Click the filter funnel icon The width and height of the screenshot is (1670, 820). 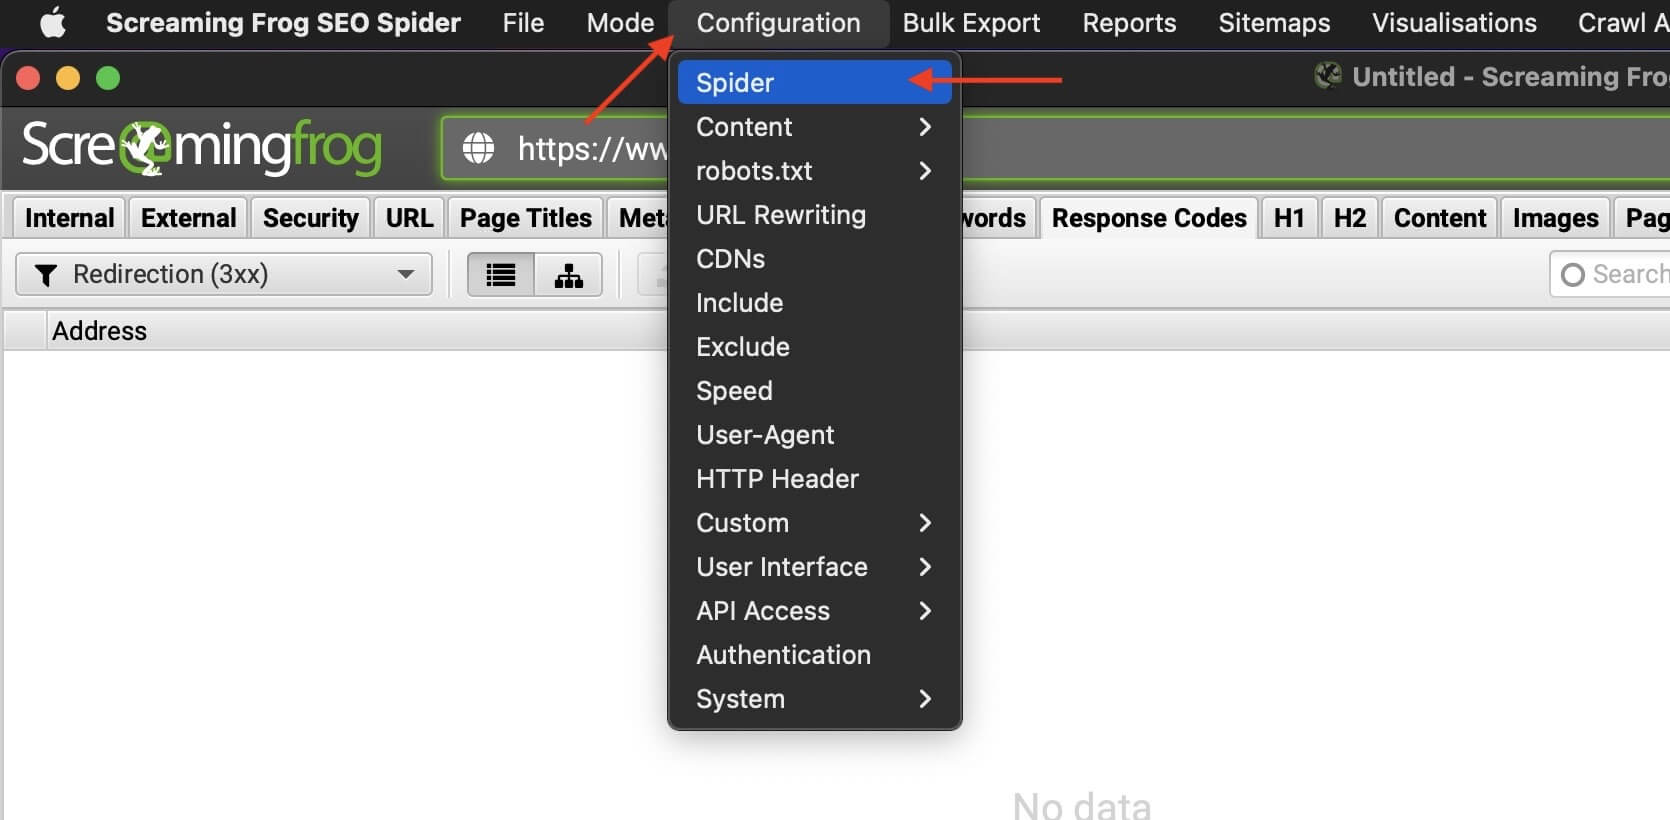pyautogui.click(x=45, y=275)
